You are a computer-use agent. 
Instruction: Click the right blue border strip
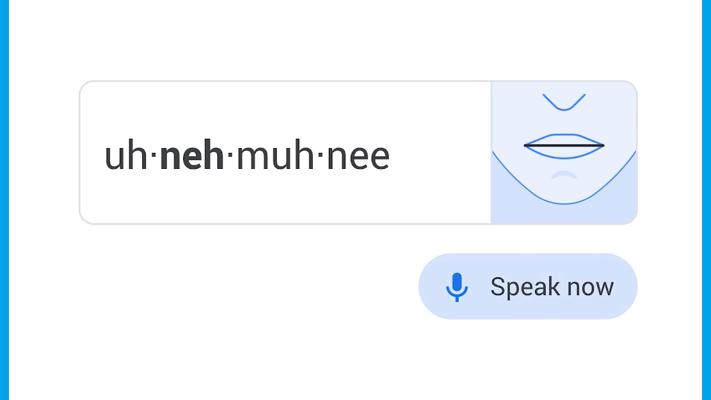707,200
